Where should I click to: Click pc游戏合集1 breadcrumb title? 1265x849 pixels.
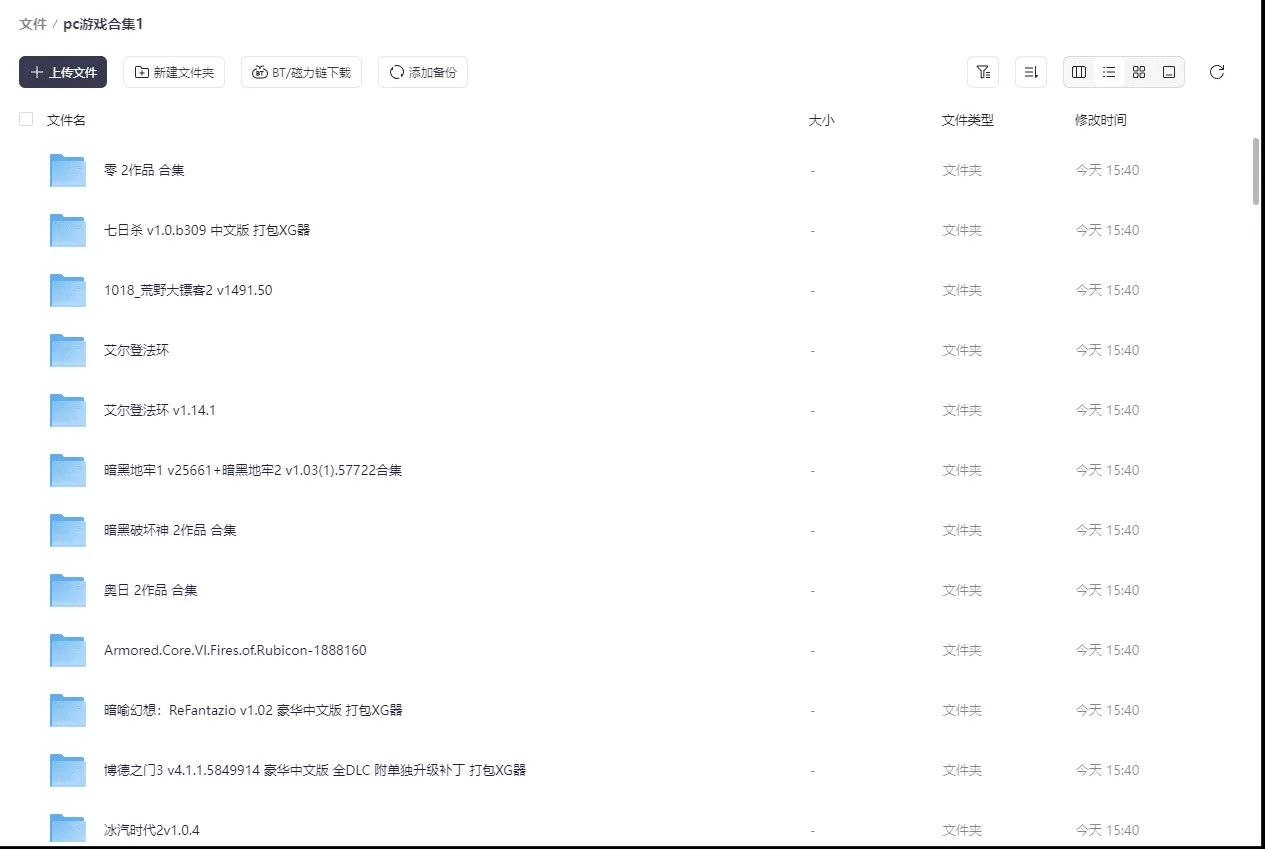click(x=103, y=24)
